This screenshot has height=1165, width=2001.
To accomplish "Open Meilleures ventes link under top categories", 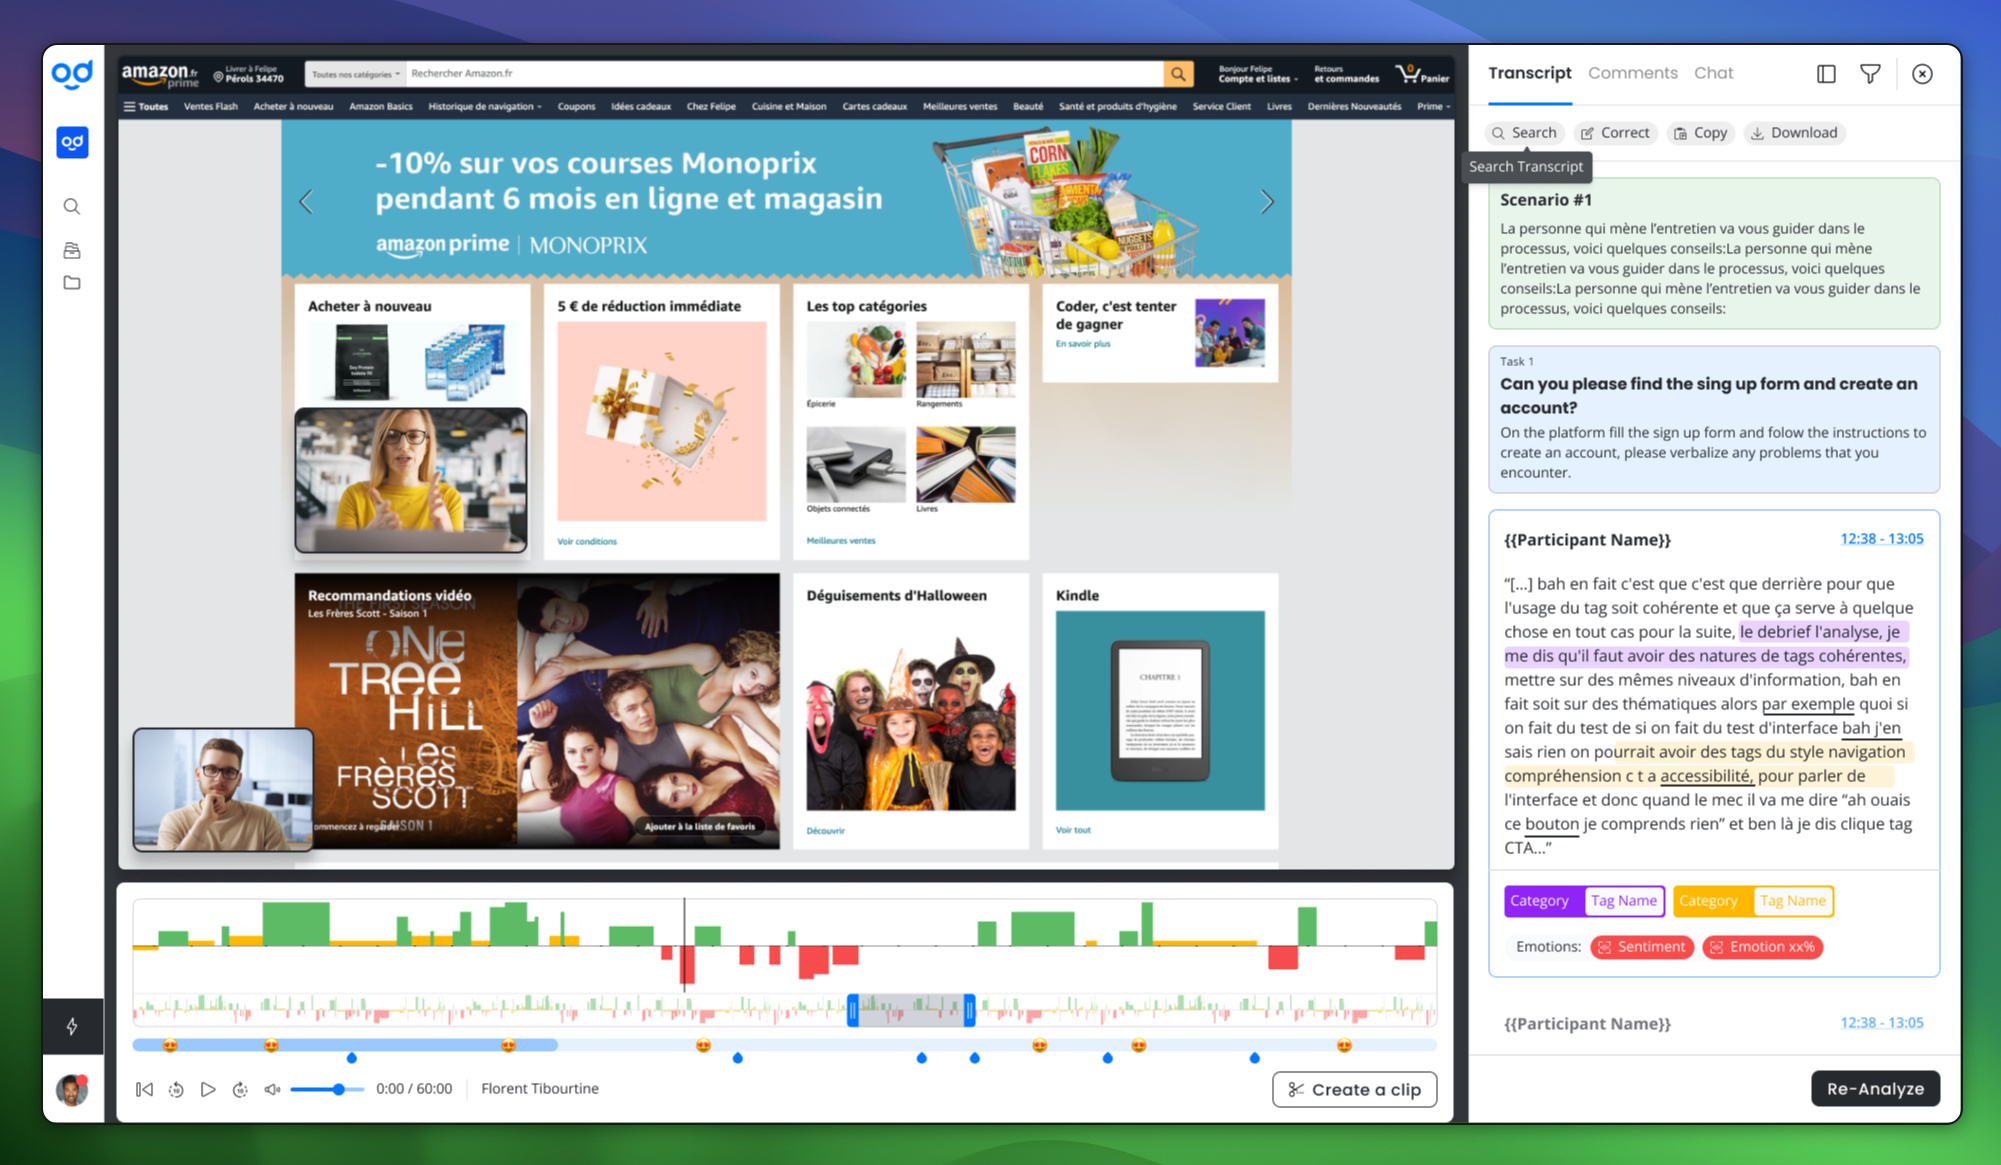I will click(841, 540).
